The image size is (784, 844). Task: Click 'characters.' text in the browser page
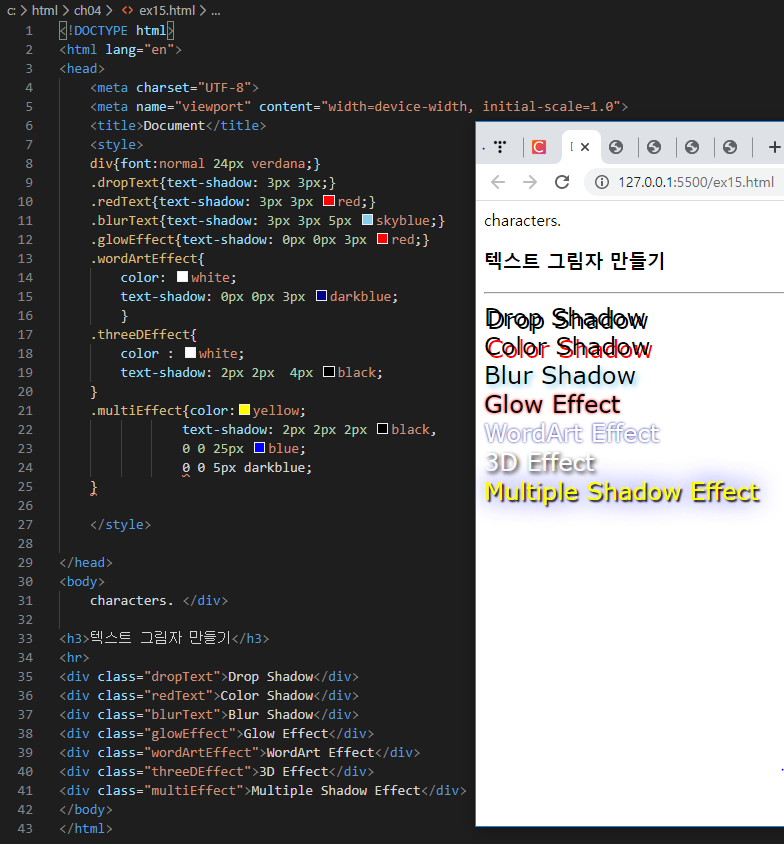click(x=522, y=221)
